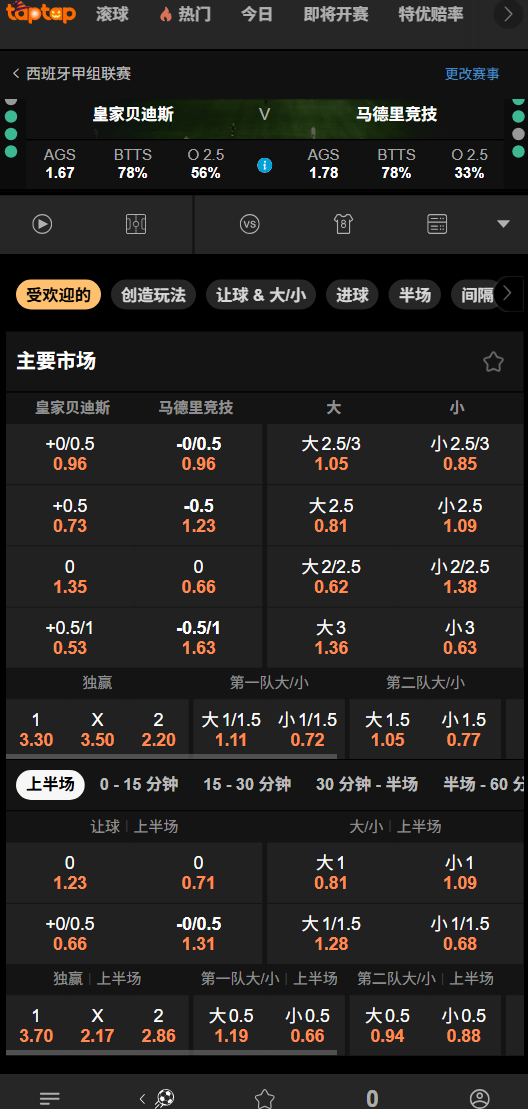Open the live stream play icon
This screenshot has height=1109, width=528.
coord(42,224)
